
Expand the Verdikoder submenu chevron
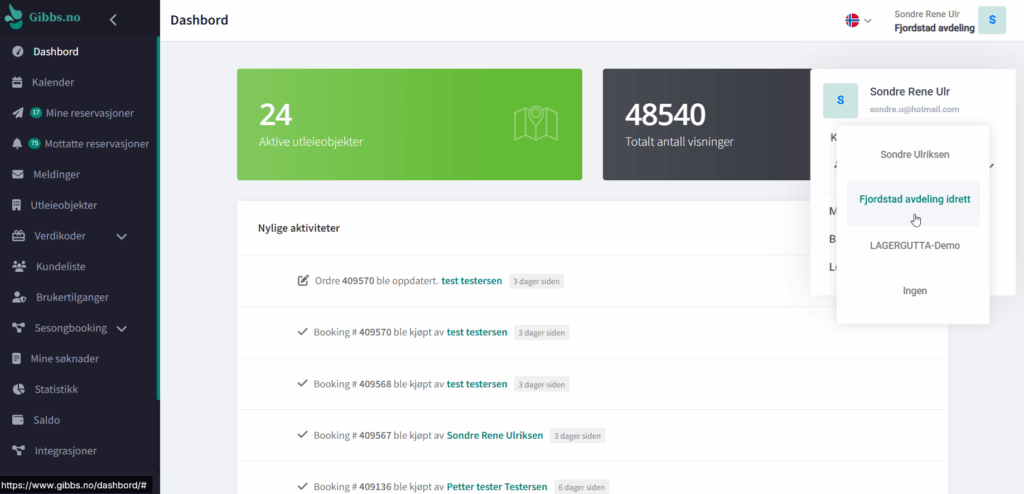click(121, 237)
